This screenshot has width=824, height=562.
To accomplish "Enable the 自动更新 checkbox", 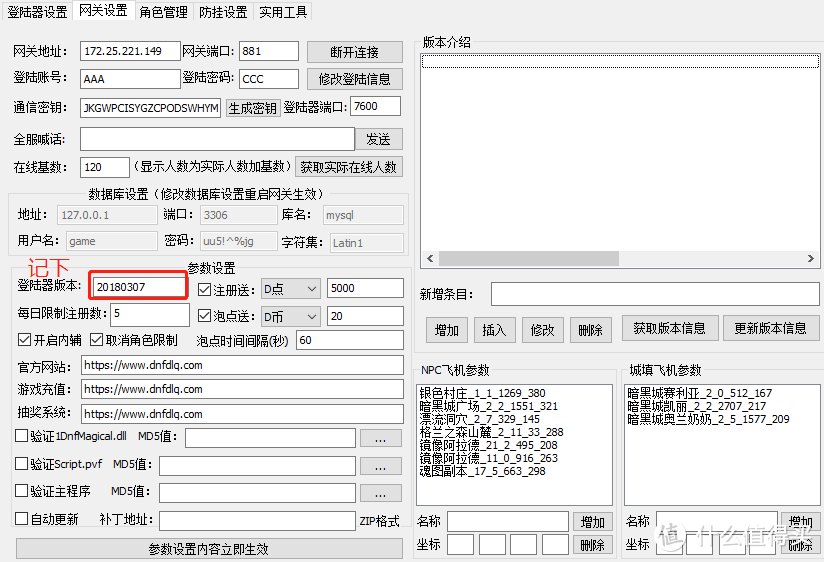I will point(22,518).
